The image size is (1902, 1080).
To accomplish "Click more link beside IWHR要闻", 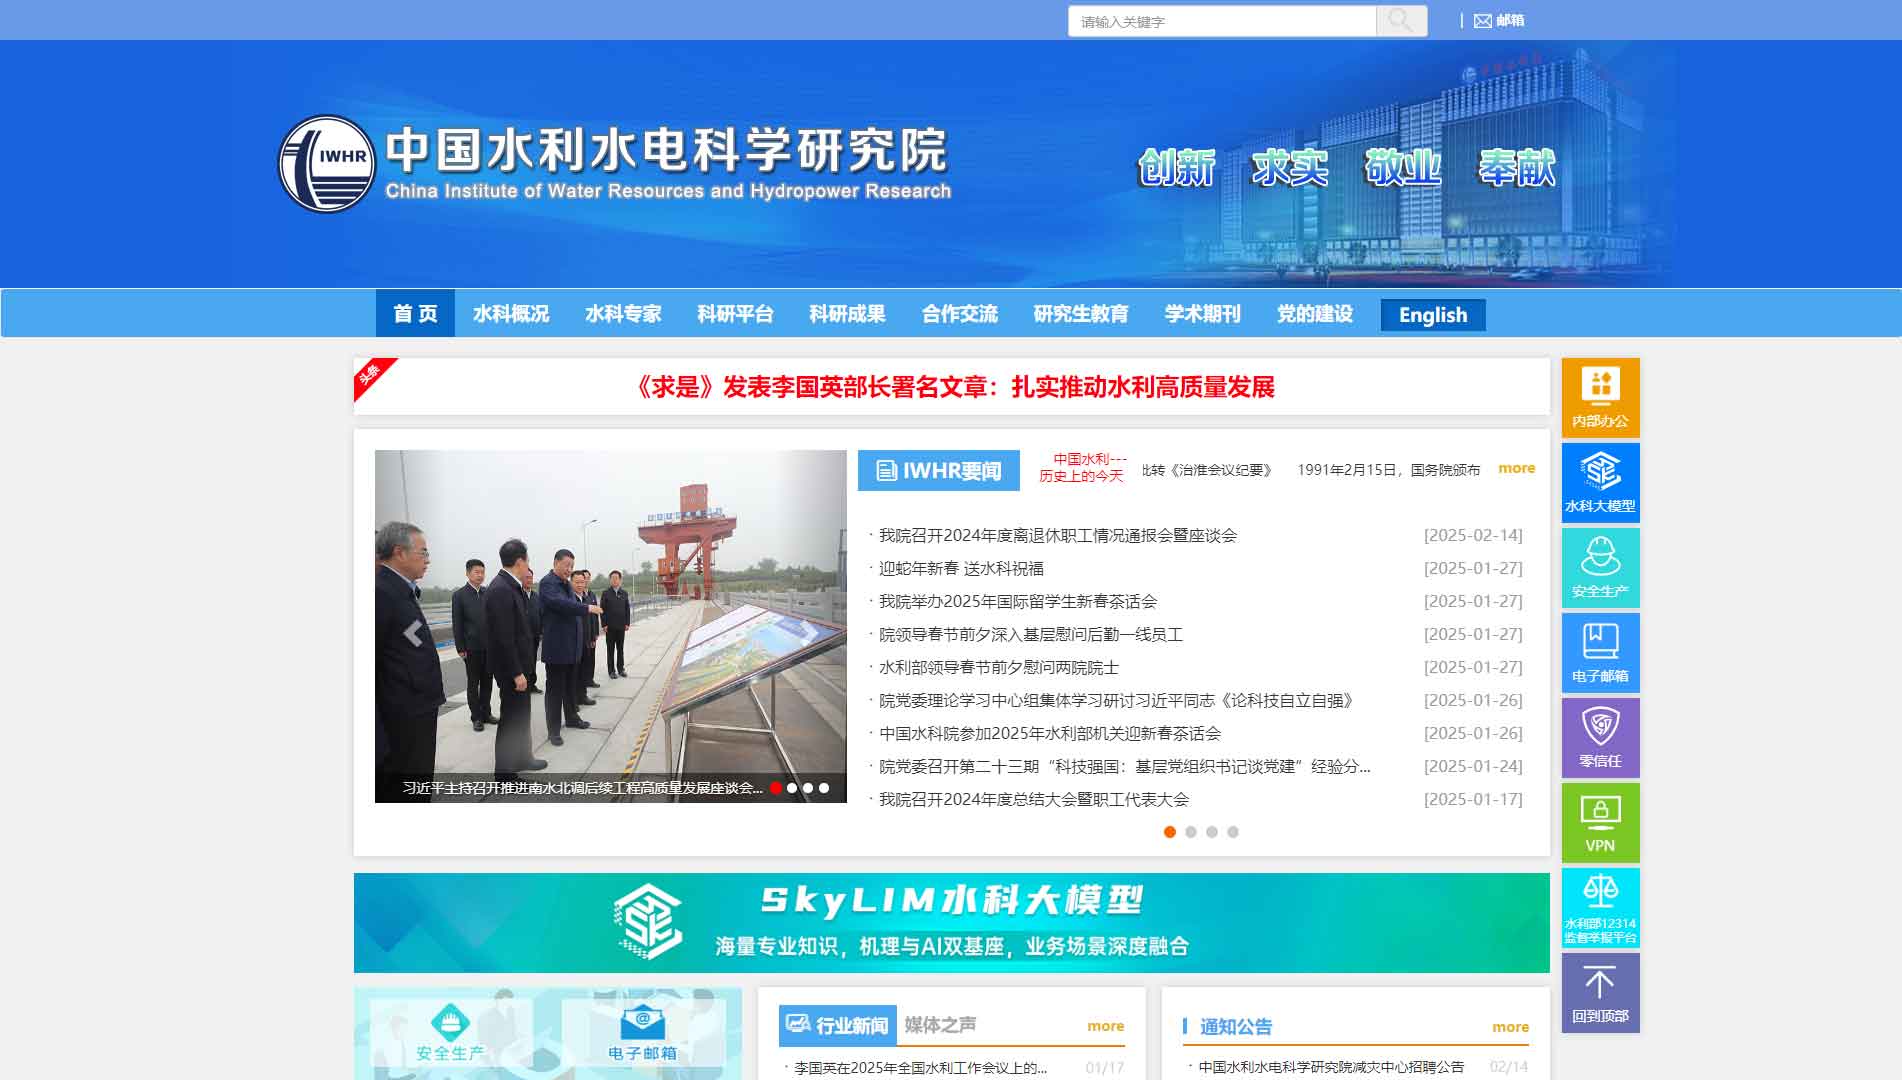I will (1516, 468).
